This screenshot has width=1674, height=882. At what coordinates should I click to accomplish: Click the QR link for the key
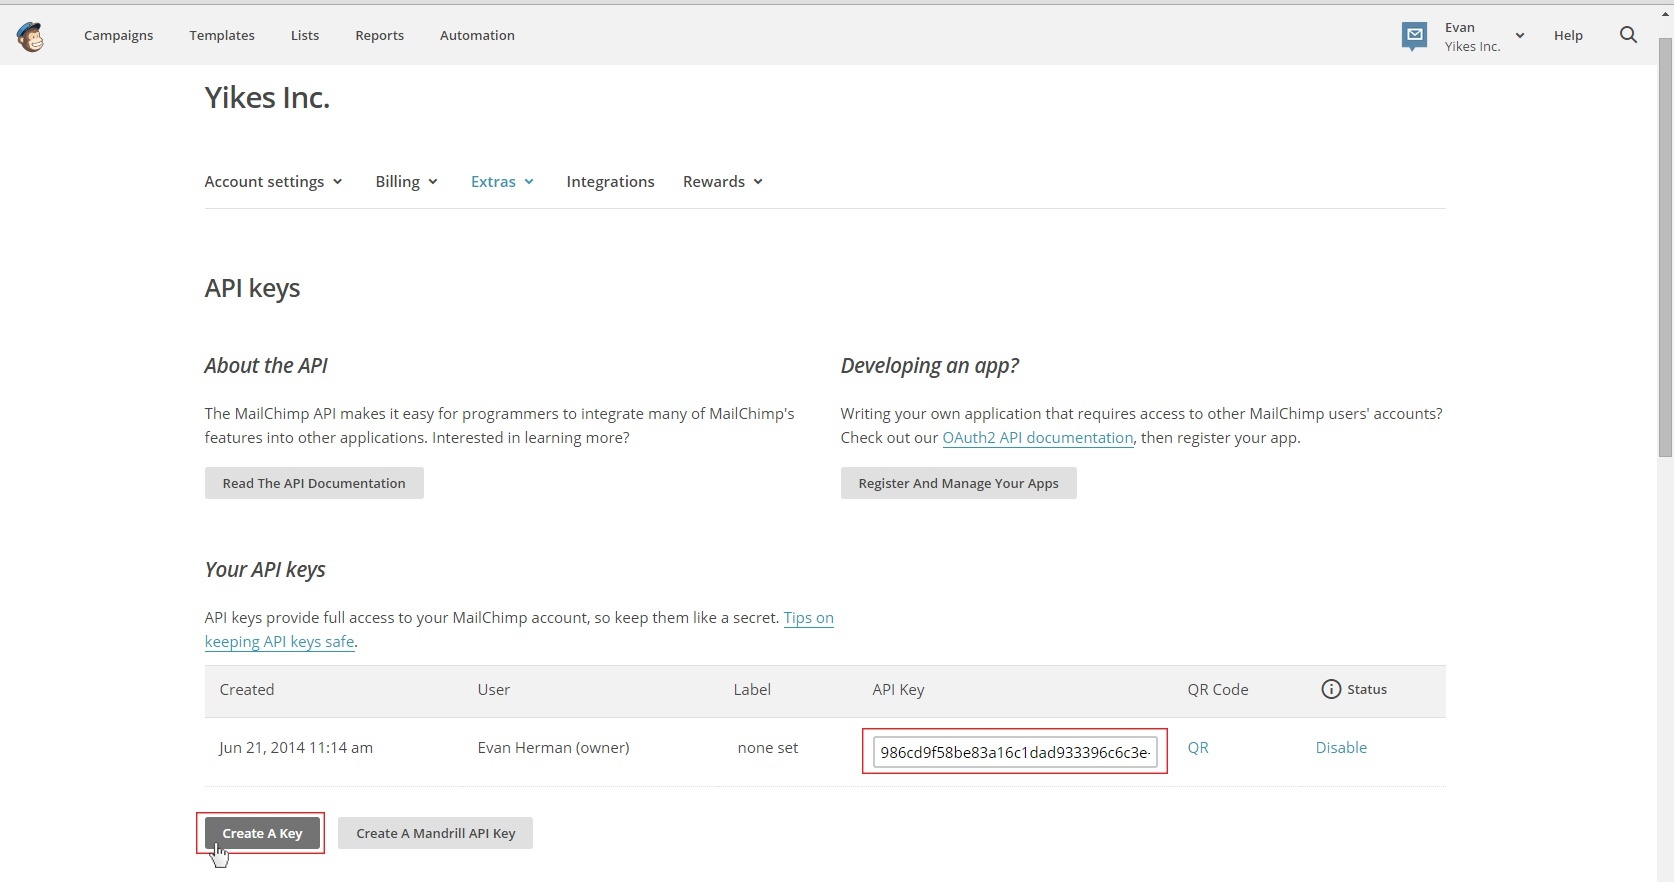click(1198, 747)
